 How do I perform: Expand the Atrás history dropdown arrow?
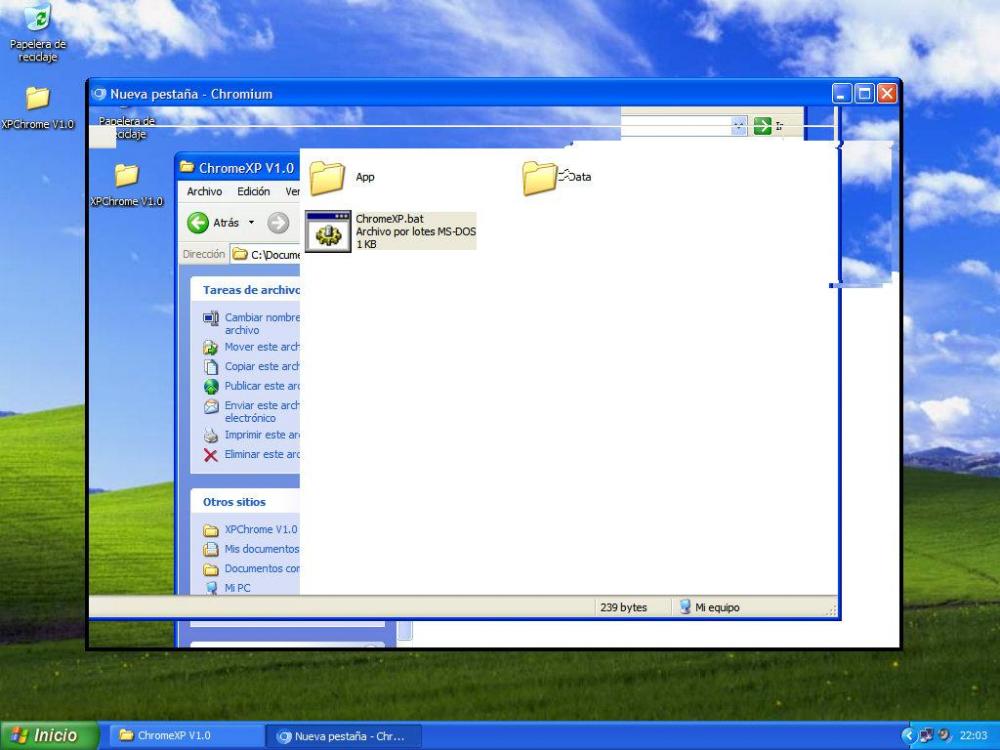[252, 223]
